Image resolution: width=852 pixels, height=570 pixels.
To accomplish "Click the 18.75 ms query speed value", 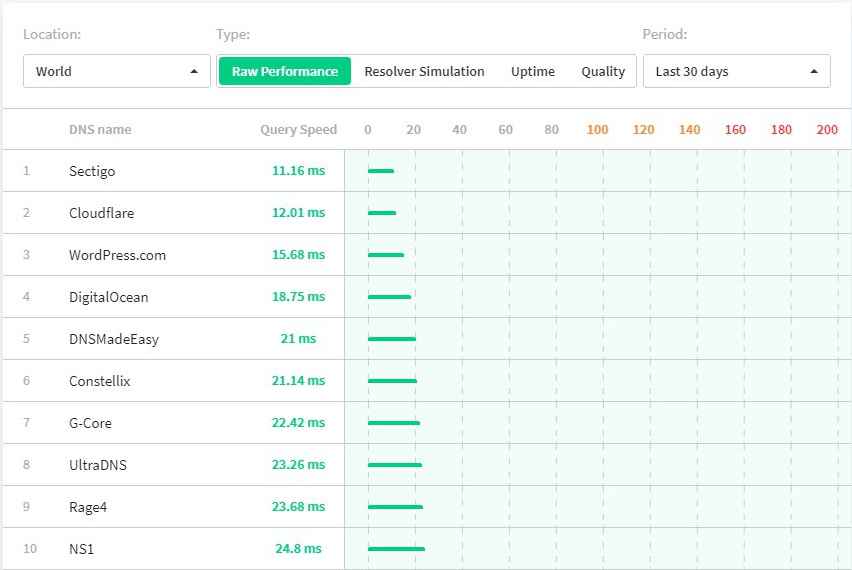I will point(298,296).
